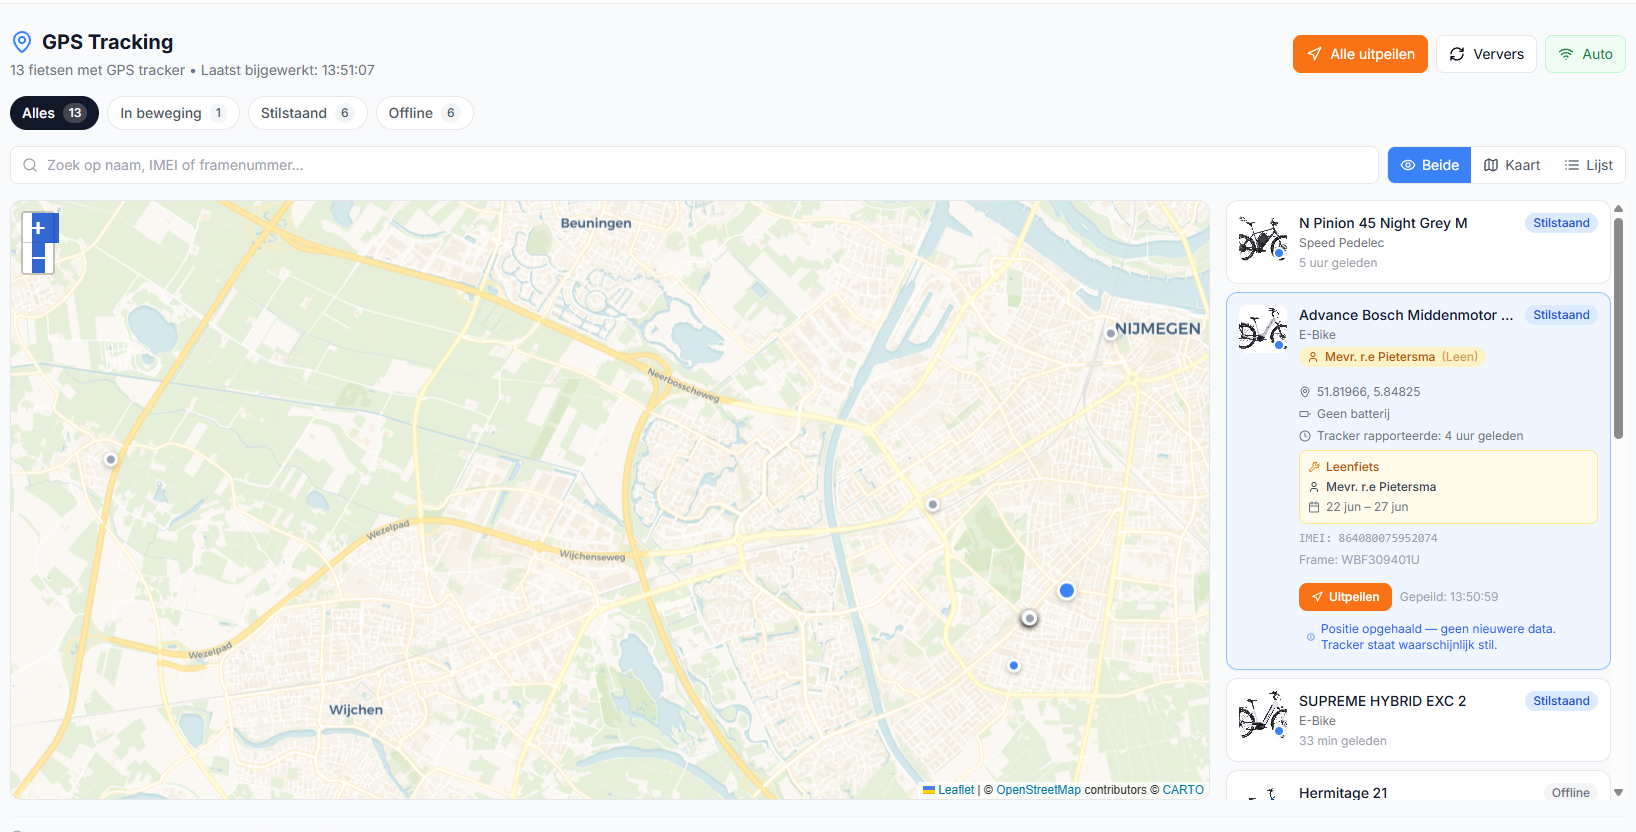Collapse the Advance Bosch Middenmotor card title
1636x832 pixels.
pyautogui.click(x=1406, y=315)
